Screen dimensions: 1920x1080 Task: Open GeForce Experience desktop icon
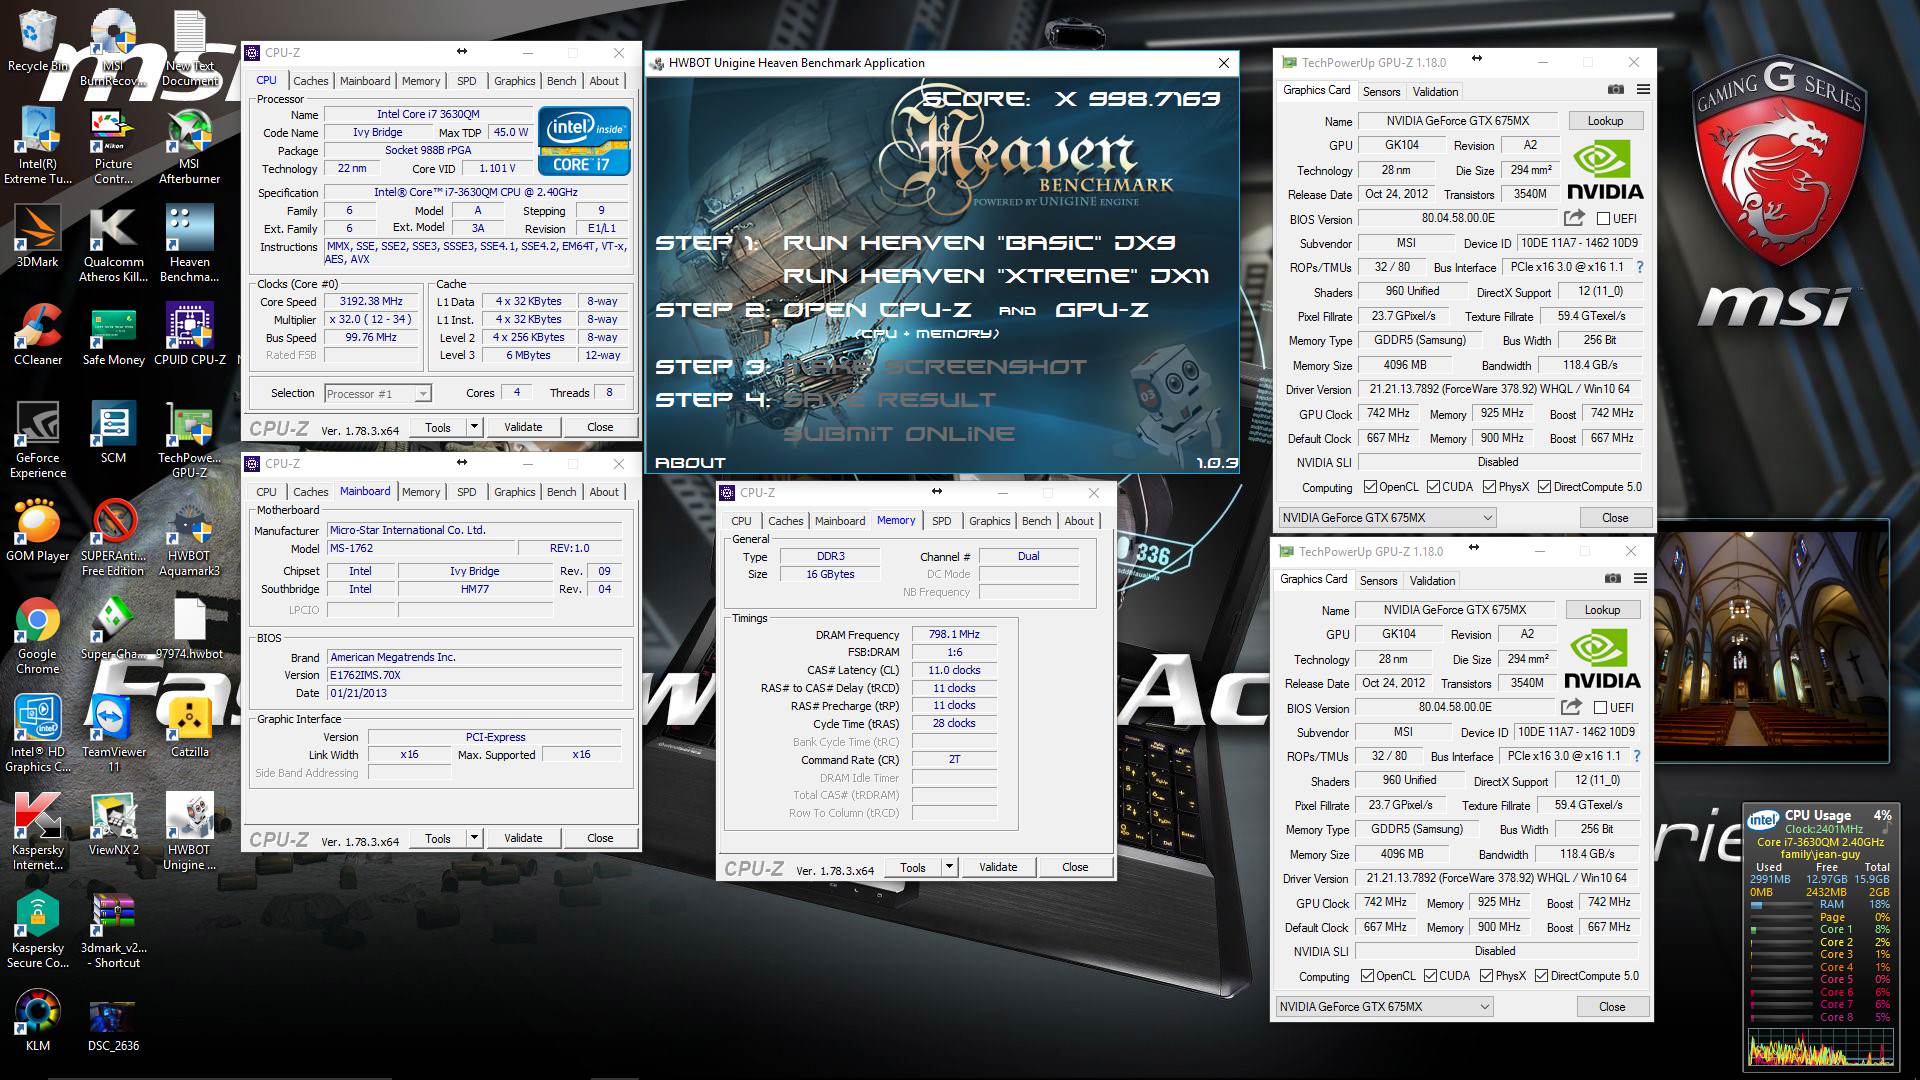tap(37, 440)
